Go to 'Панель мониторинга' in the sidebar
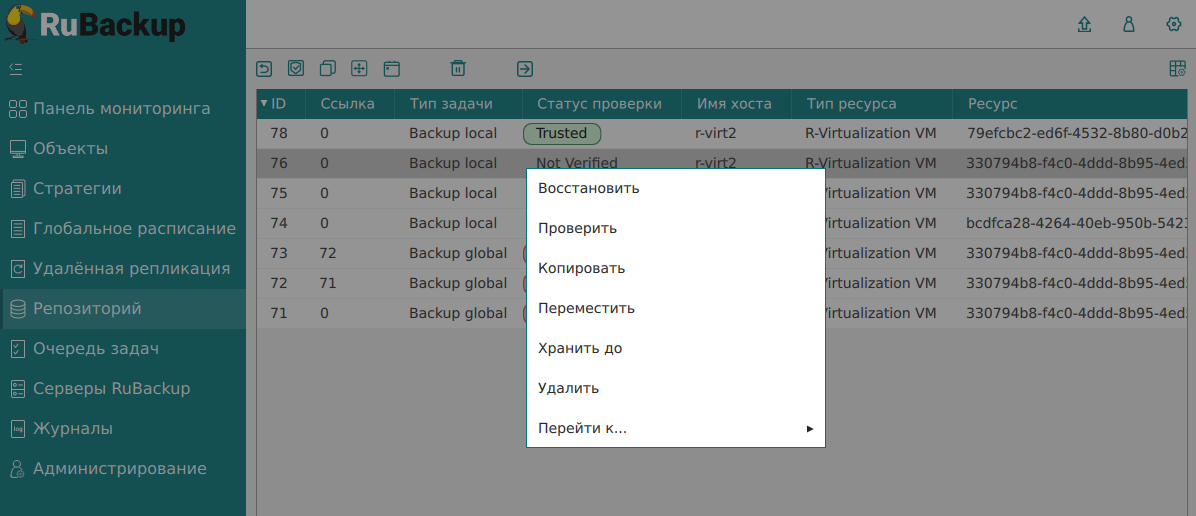 (x=121, y=109)
